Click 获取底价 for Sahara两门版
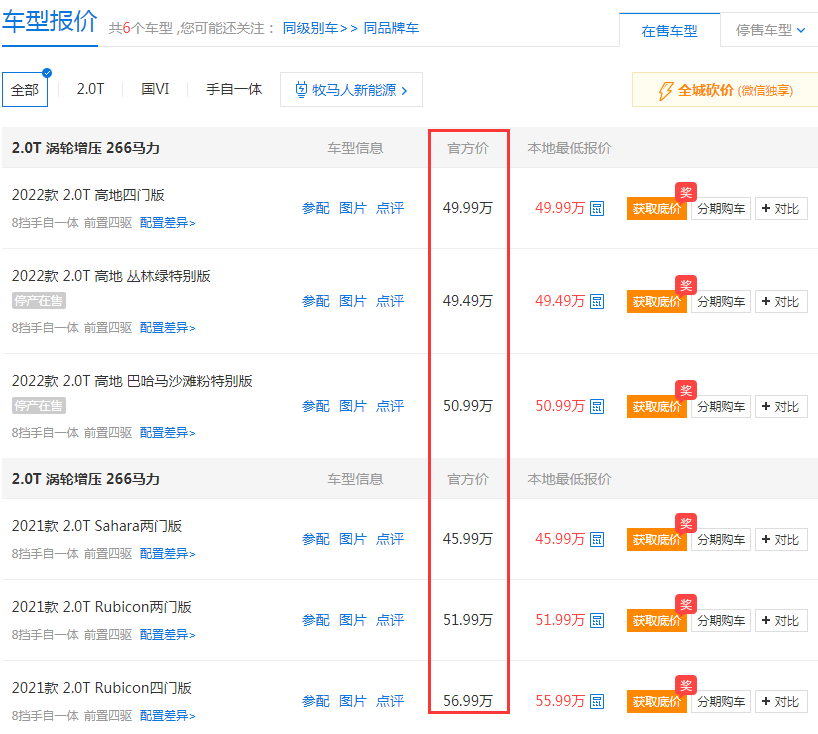The width and height of the screenshot is (818, 734). (x=656, y=539)
